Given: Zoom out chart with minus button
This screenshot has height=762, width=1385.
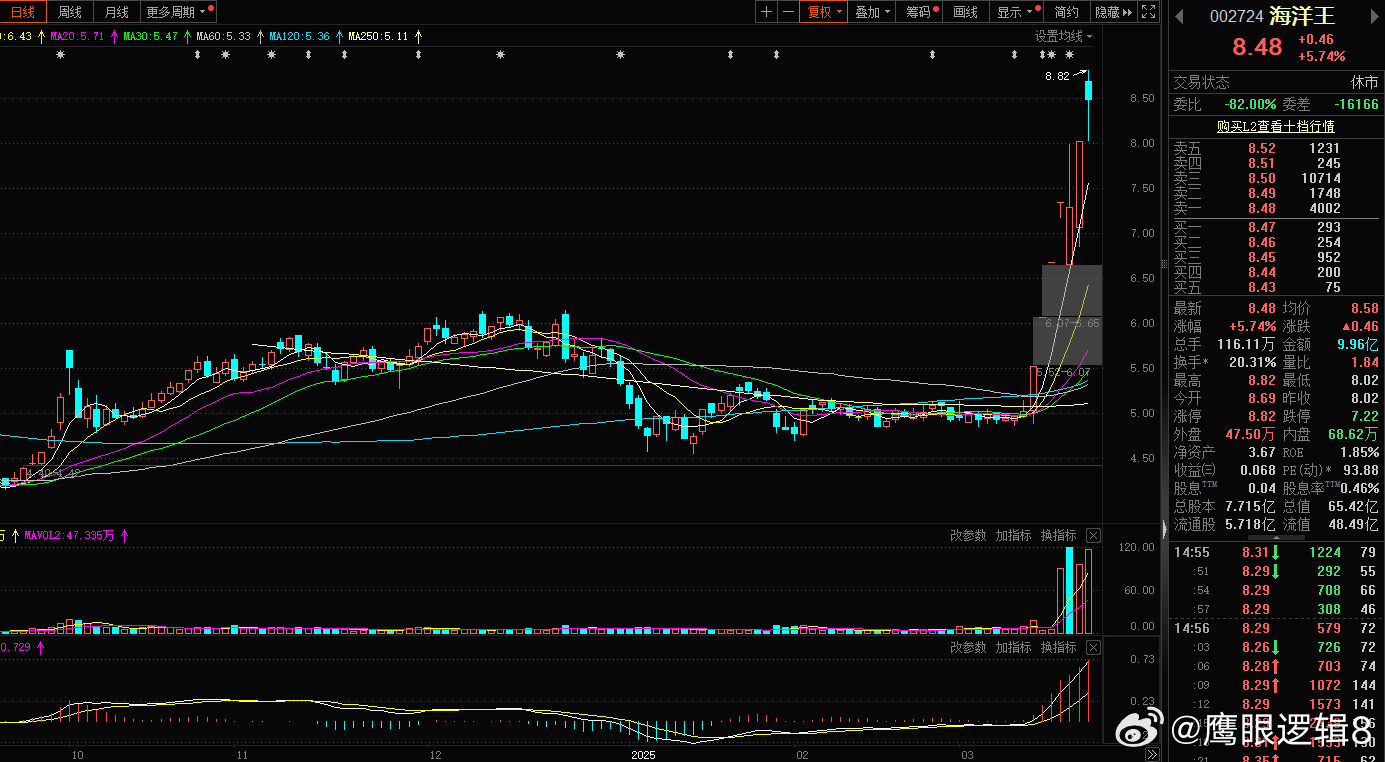Looking at the screenshot, I should [788, 12].
